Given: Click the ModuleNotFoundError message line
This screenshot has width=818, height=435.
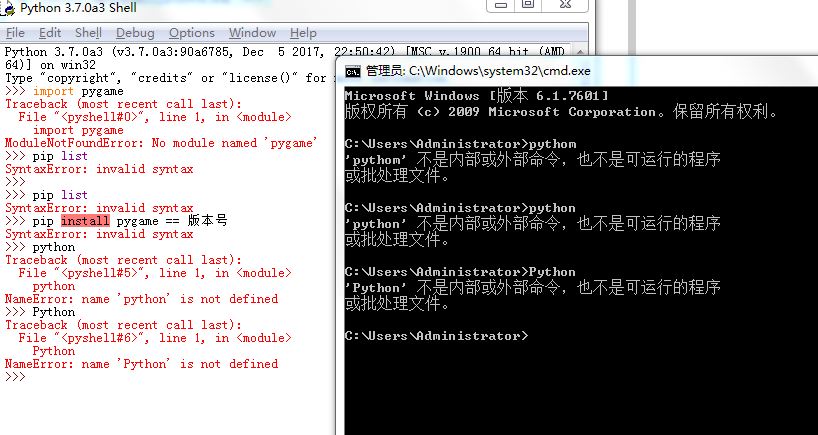Looking at the screenshot, I should pos(160,143).
